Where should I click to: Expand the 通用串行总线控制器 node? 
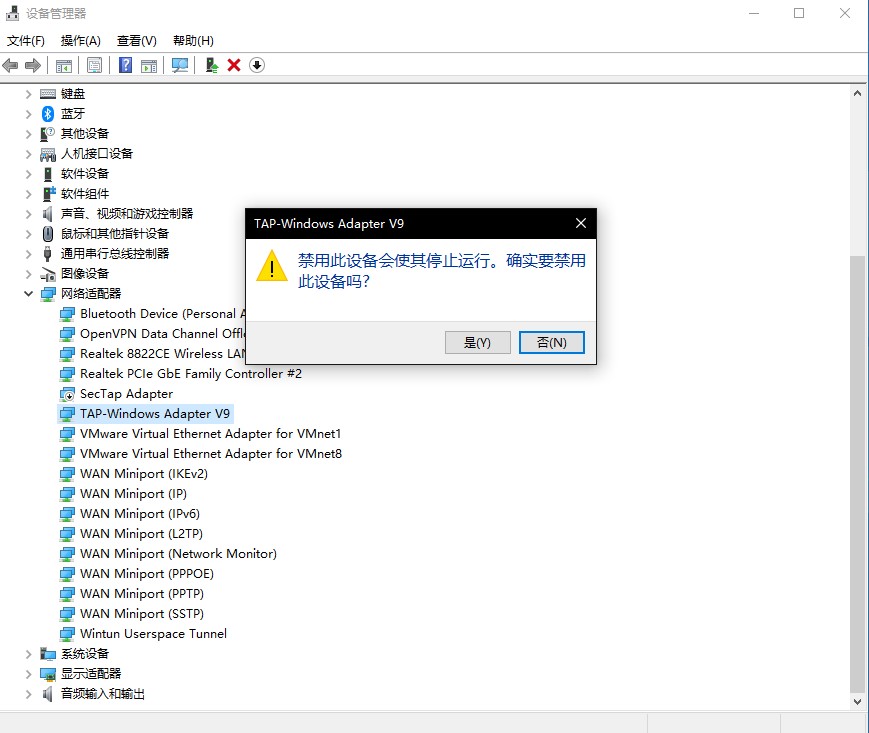[x=28, y=254]
